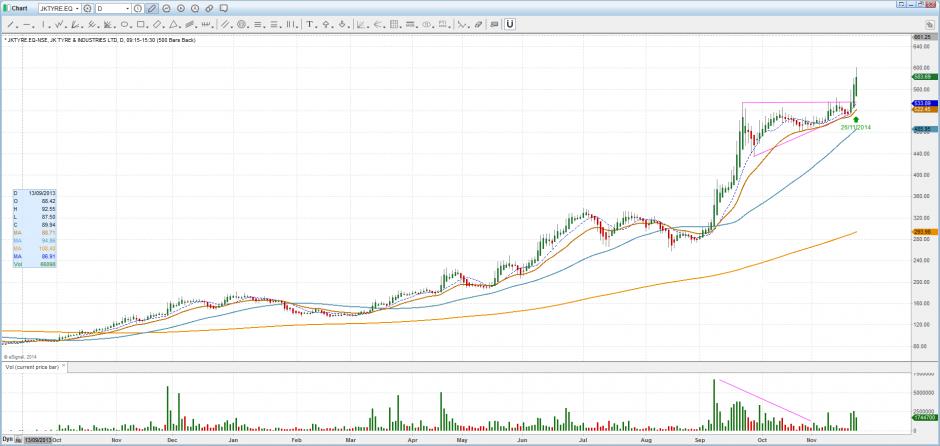Click the speech bubble notes icon

(224, 8)
